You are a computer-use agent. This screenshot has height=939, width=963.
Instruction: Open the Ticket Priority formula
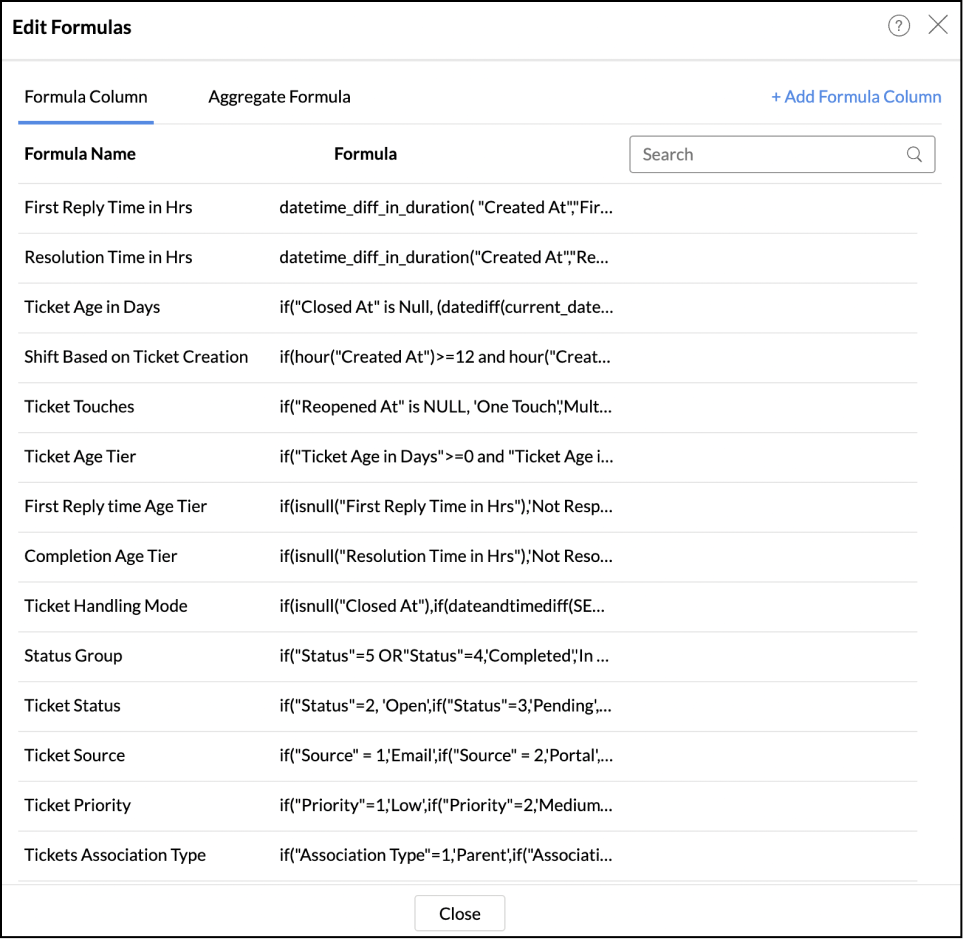76,805
